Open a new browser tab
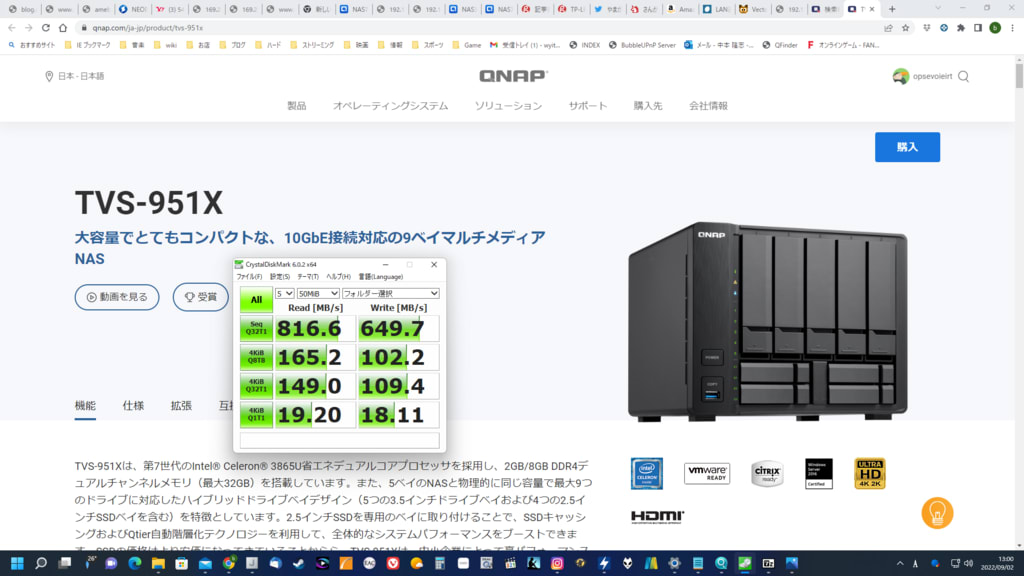 (892, 9)
